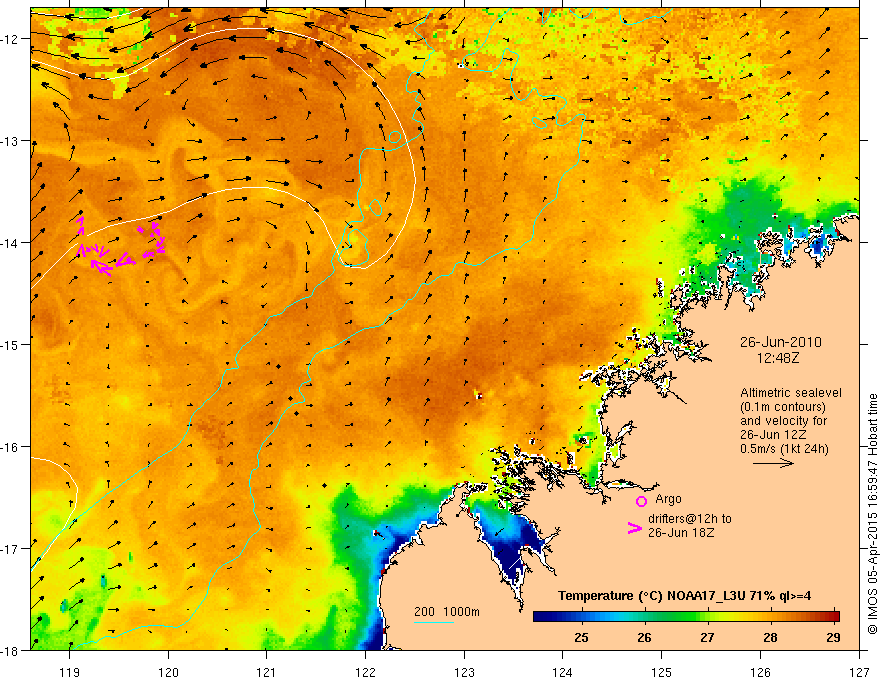Viewport: 880px width, 680px height.
Task: Click the '26-Jun 18Z' drifter legend text
Action: [681, 533]
